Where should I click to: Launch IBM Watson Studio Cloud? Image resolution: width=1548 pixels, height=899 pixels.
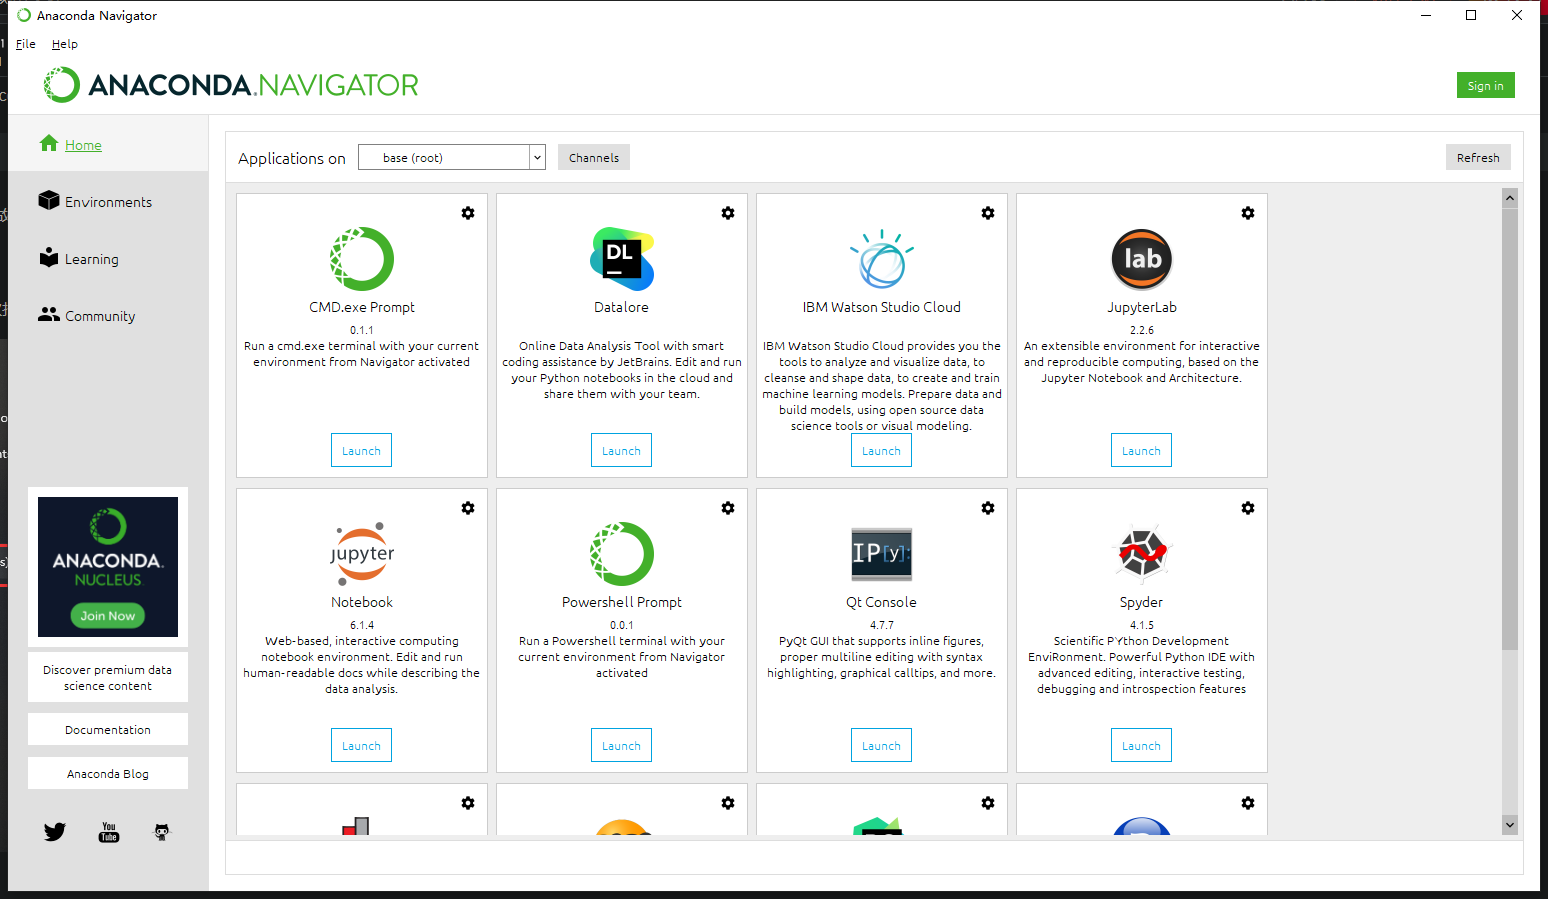(882, 450)
